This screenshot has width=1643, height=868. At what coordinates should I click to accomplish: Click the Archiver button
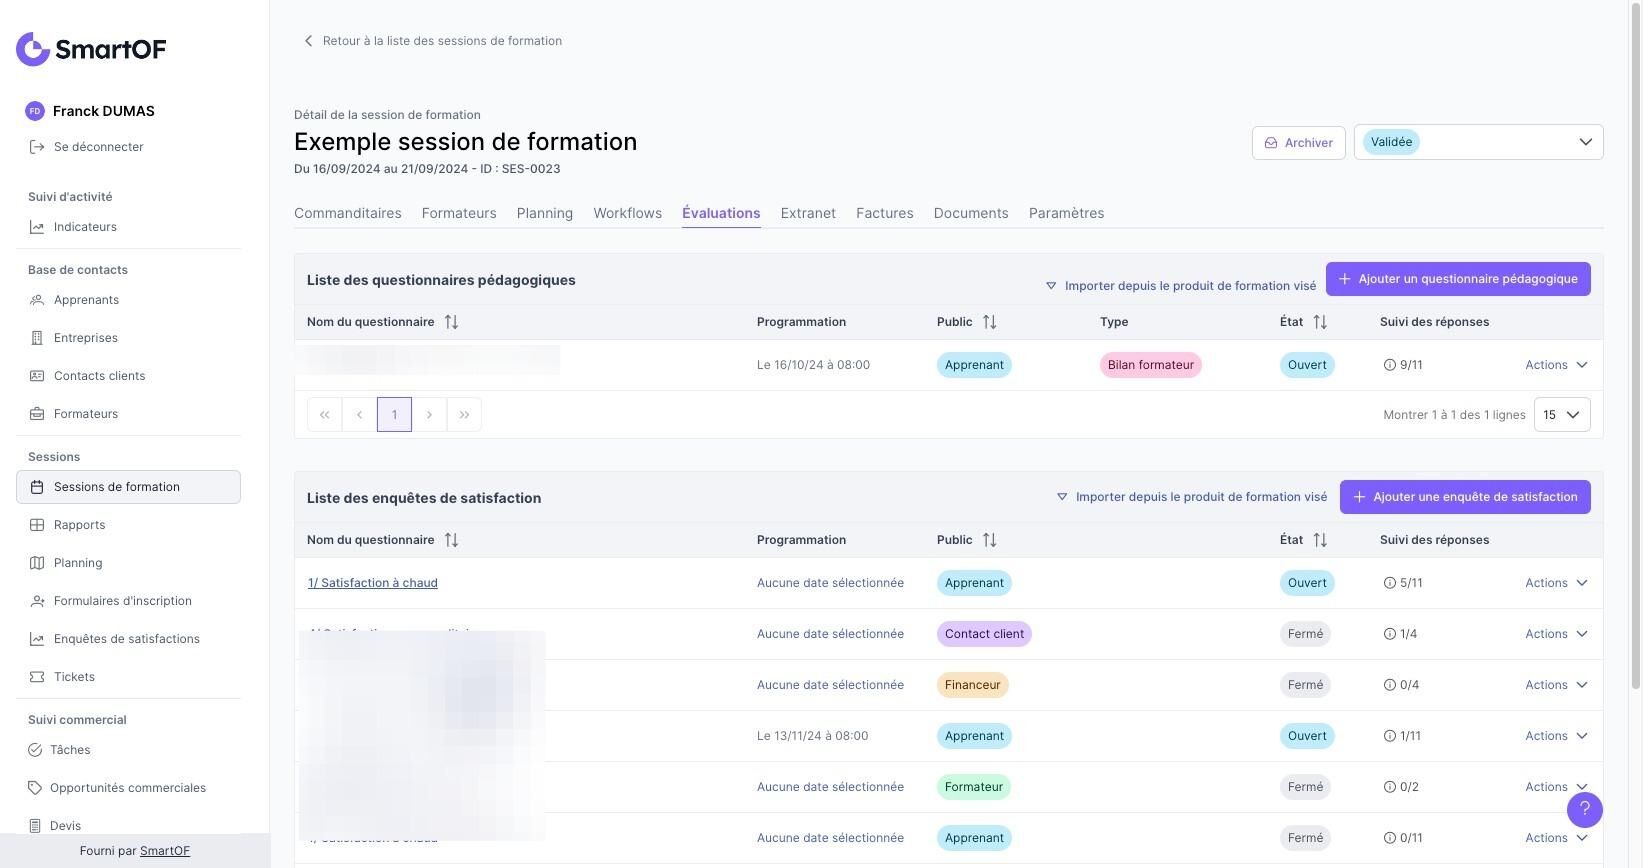[1298, 143]
